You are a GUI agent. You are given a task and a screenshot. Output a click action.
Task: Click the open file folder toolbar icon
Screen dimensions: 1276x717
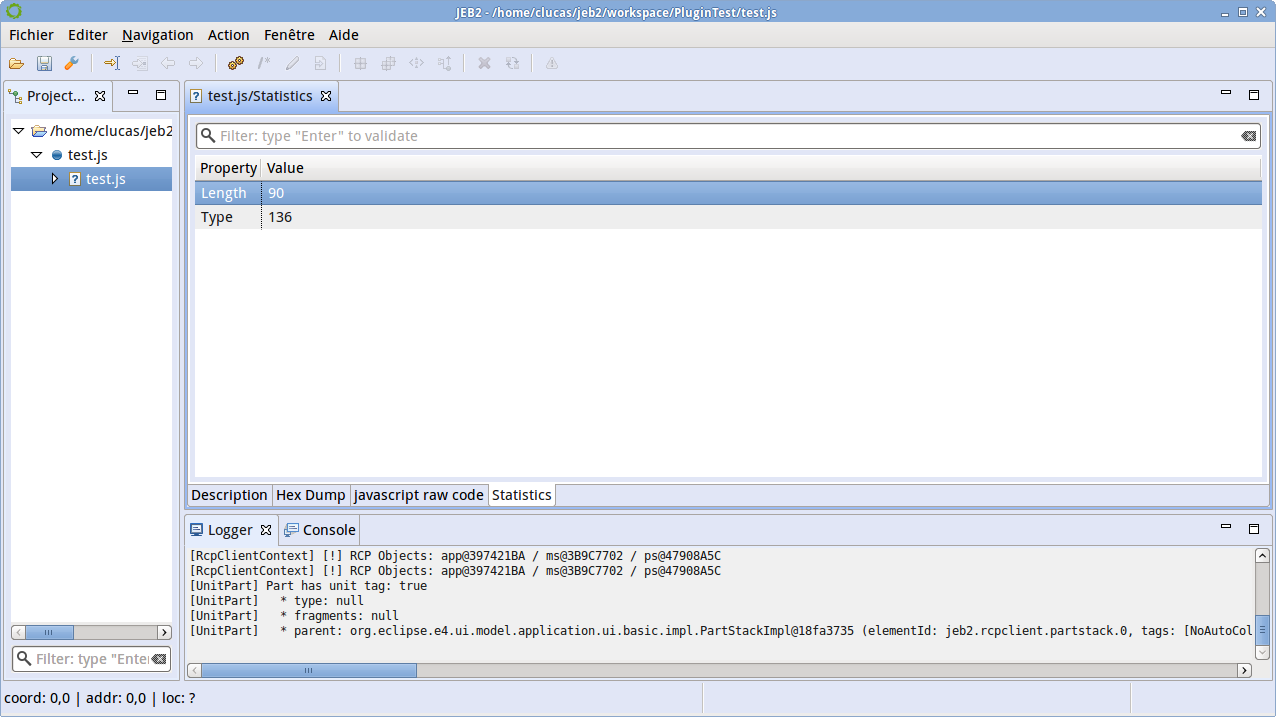(16, 63)
